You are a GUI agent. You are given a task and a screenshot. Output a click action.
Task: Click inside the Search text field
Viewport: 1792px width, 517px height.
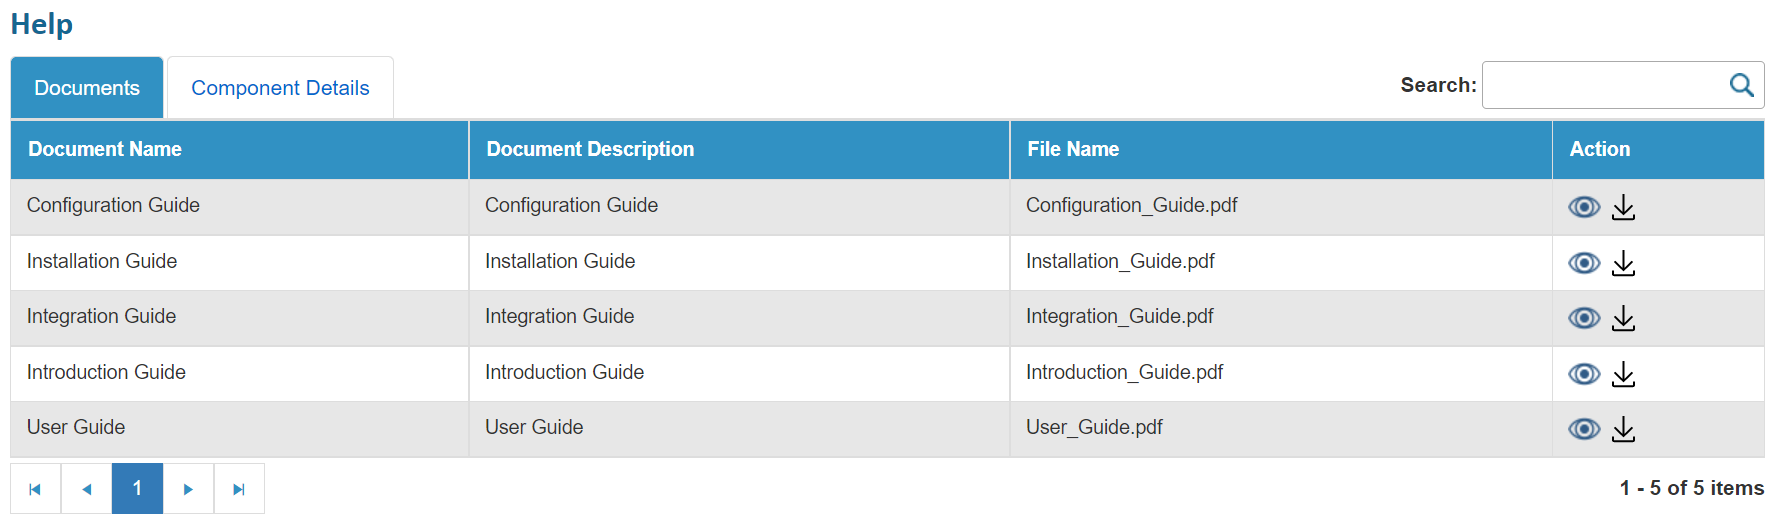(1602, 85)
